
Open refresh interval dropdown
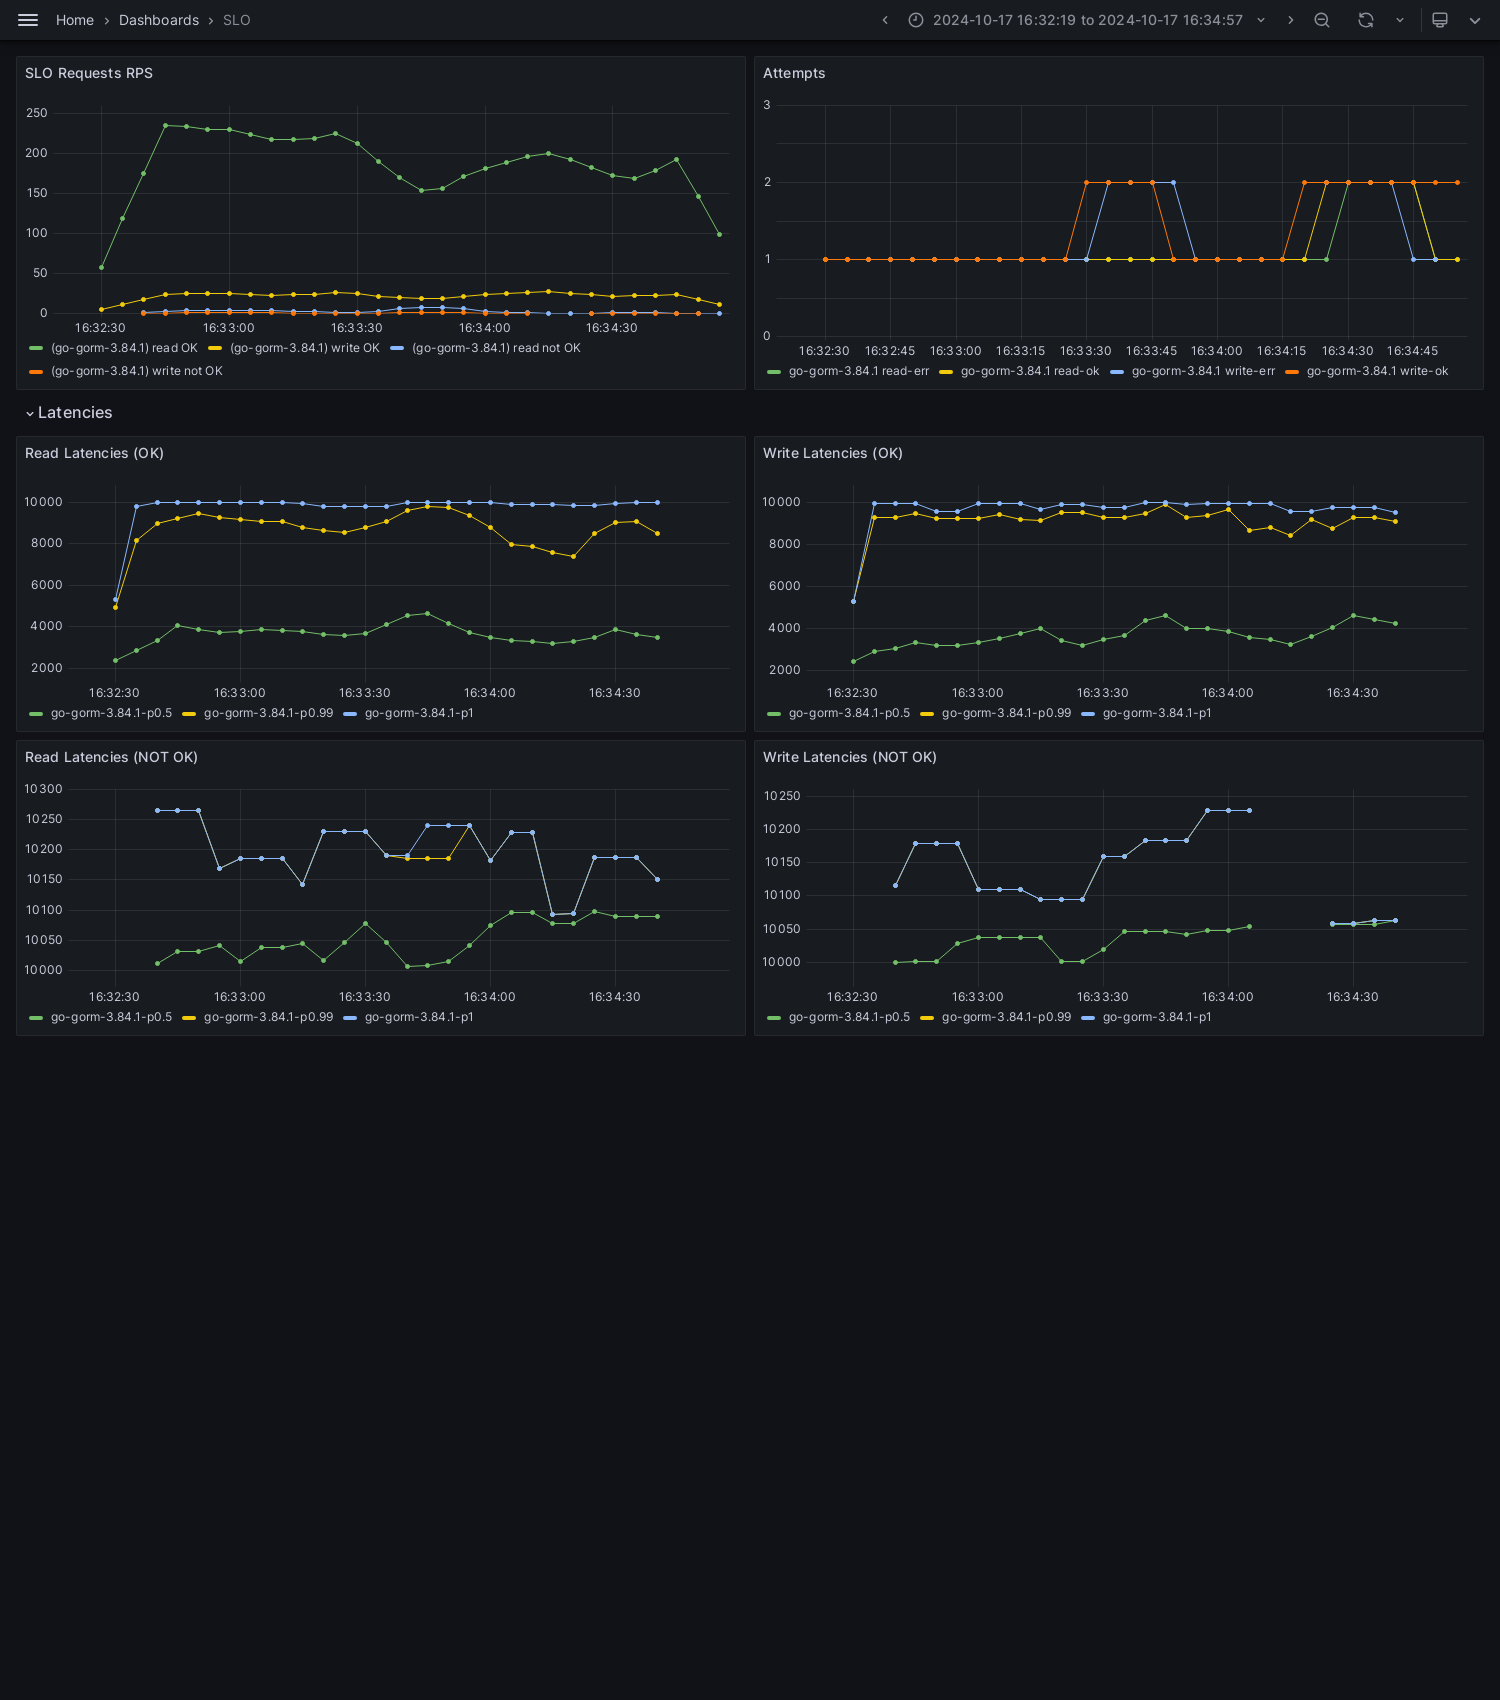tap(1400, 20)
